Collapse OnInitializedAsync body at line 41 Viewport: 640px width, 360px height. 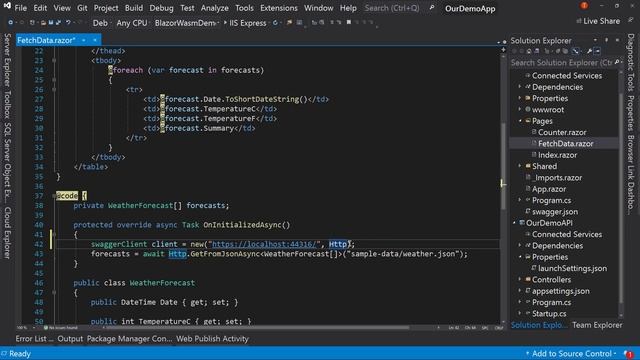point(54,235)
